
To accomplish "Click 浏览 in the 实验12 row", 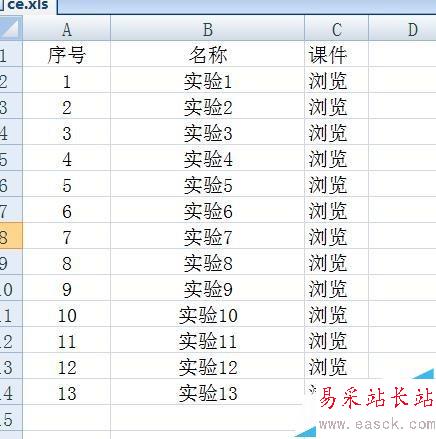I will 336,367.
